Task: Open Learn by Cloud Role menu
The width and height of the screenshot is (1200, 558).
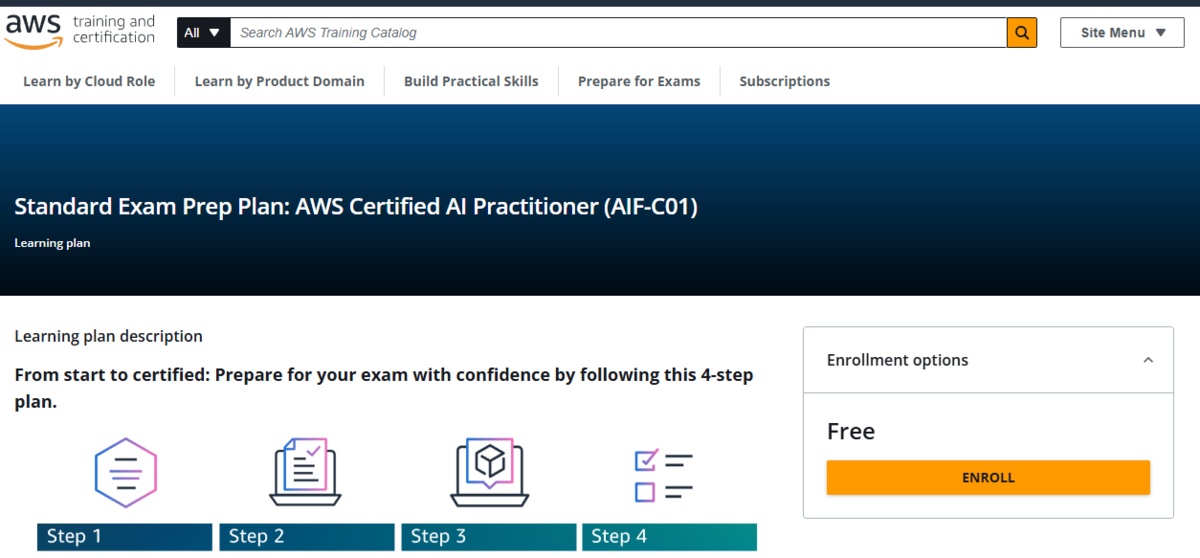Action: tap(89, 81)
